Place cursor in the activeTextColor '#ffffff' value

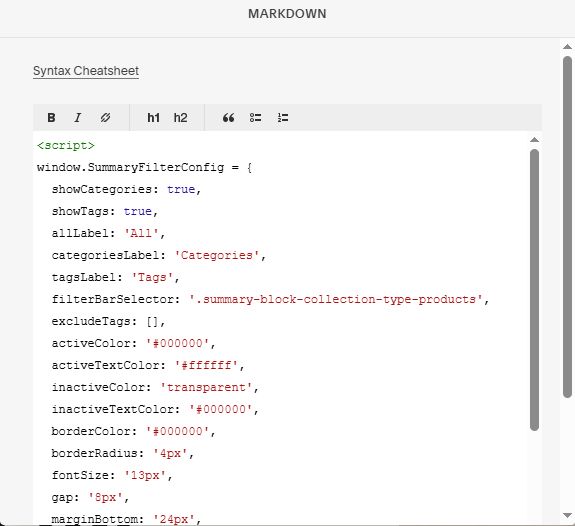point(206,365)
